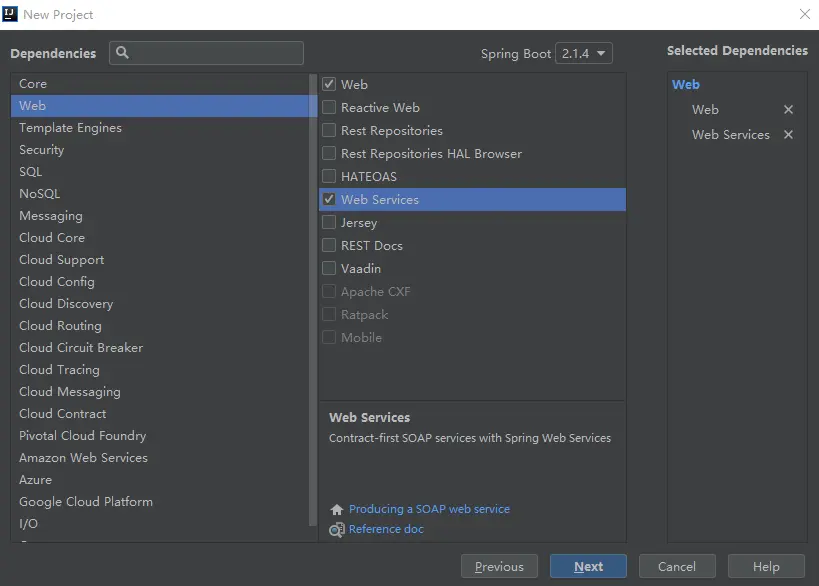
Task: Click the Reference doc icon
Action: coord(337,530)
